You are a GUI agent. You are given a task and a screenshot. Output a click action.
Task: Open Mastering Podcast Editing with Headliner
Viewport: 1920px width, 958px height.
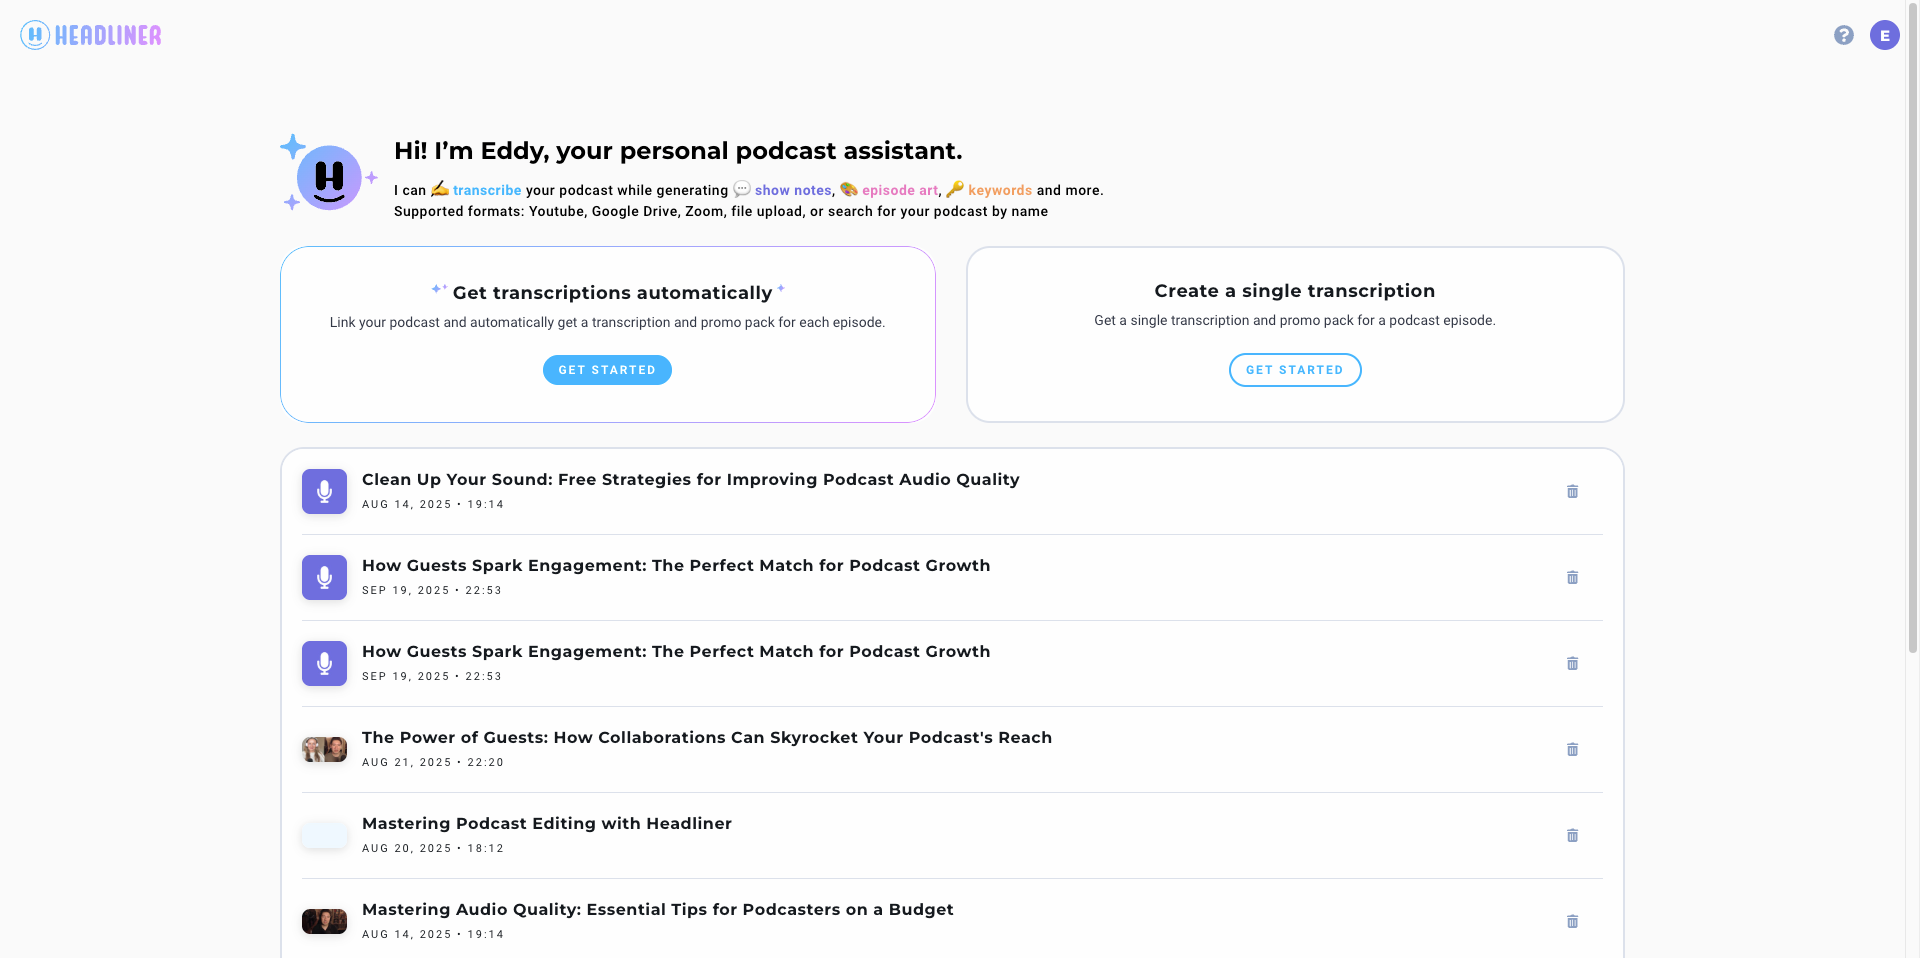(546, 824)
